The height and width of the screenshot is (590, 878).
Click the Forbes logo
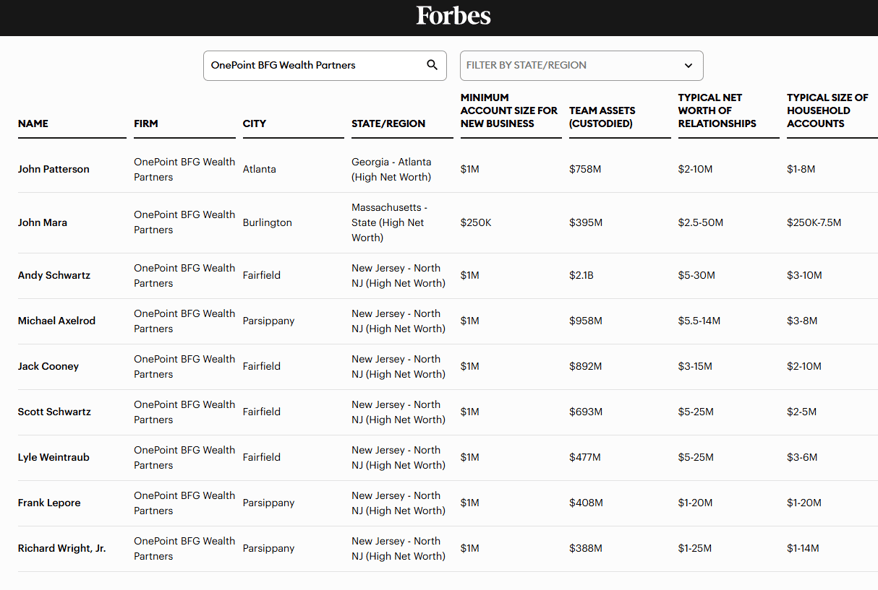[453, 16]
